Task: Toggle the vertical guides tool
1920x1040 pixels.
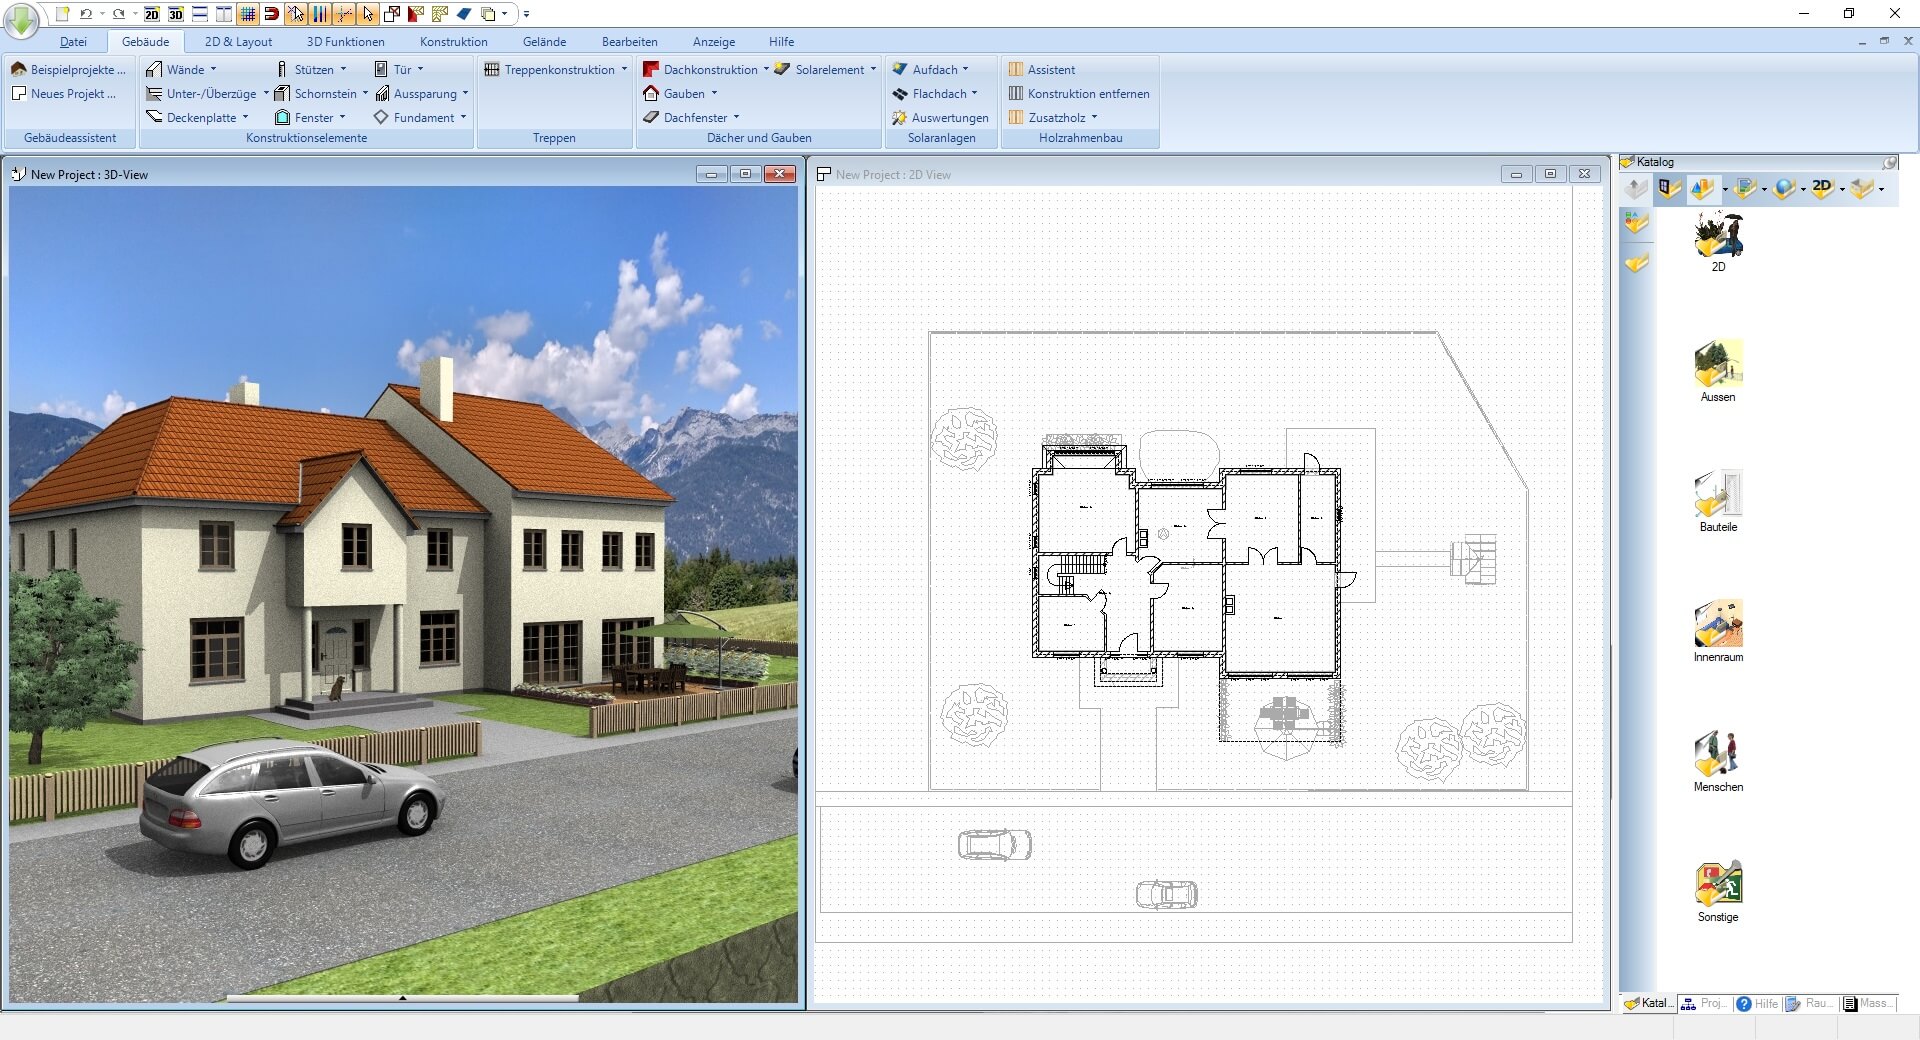Action: point(319,14)
